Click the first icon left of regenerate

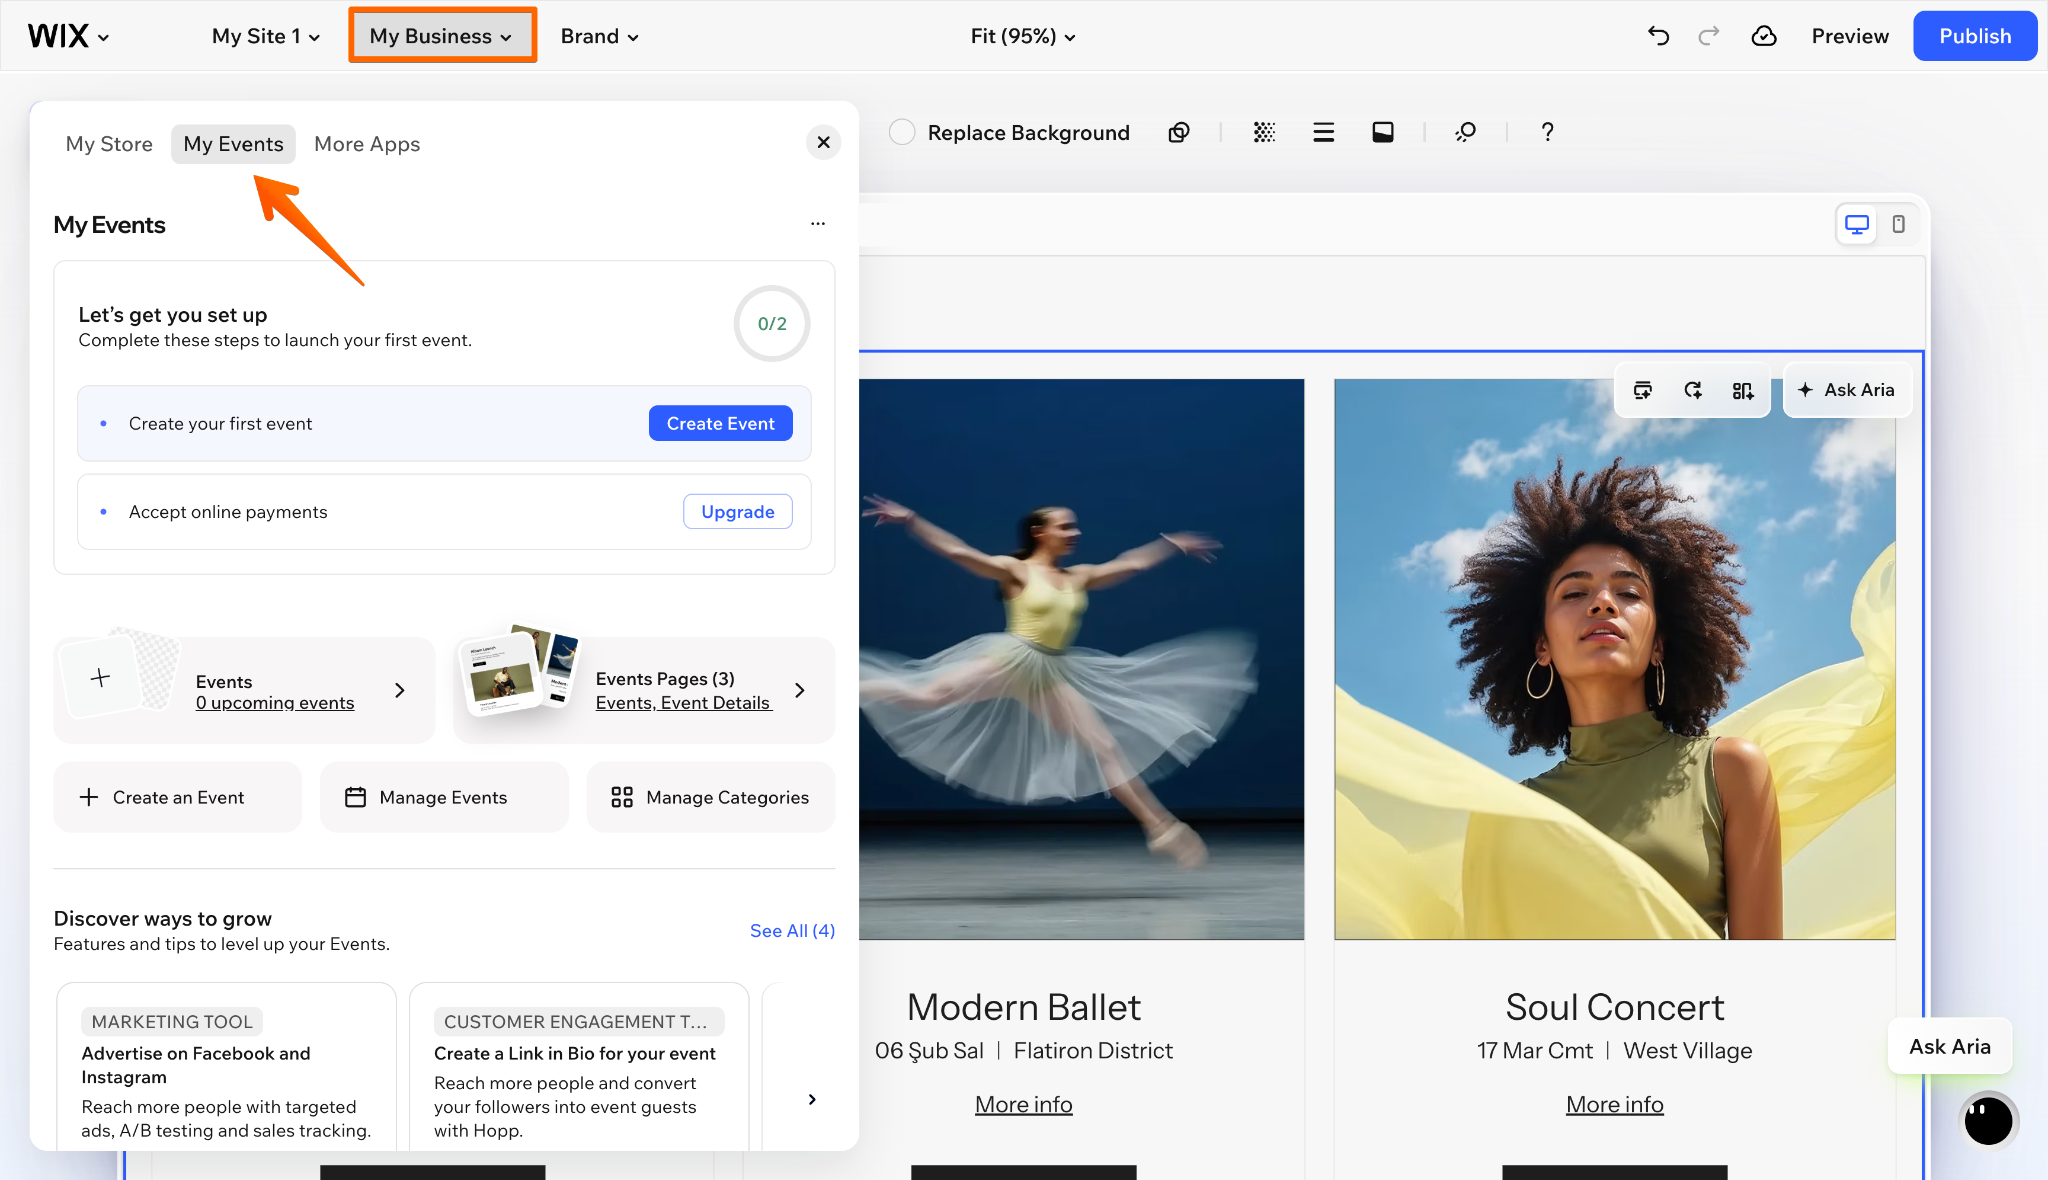(x=1643, y=390)
